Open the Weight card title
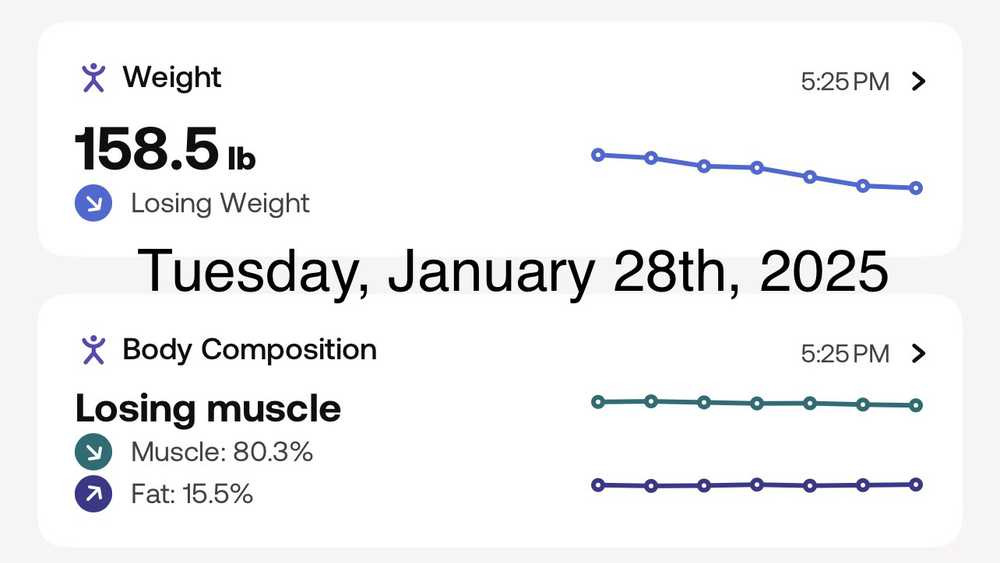The image size is (1000, 563). point(172,77)
